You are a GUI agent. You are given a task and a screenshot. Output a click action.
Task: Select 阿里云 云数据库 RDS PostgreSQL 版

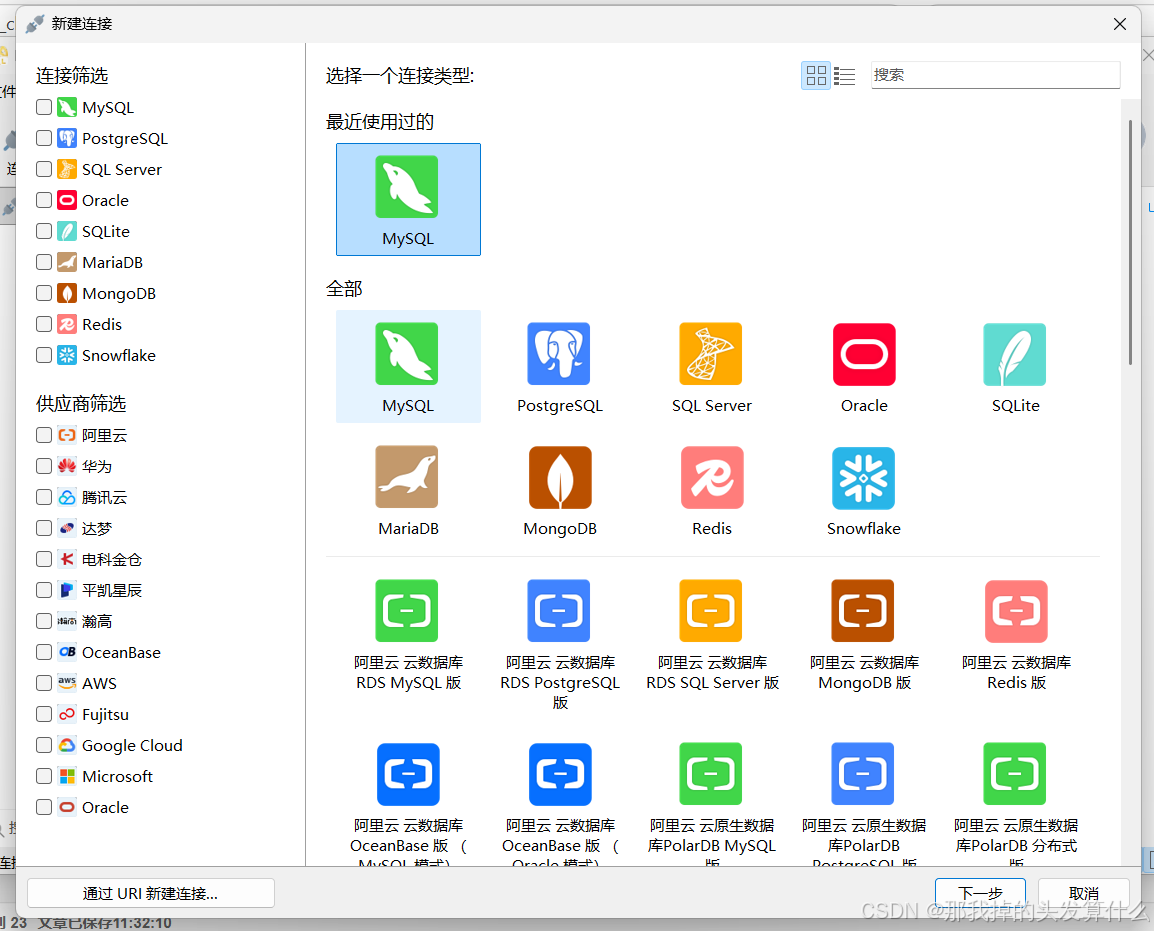coord(559,645)
